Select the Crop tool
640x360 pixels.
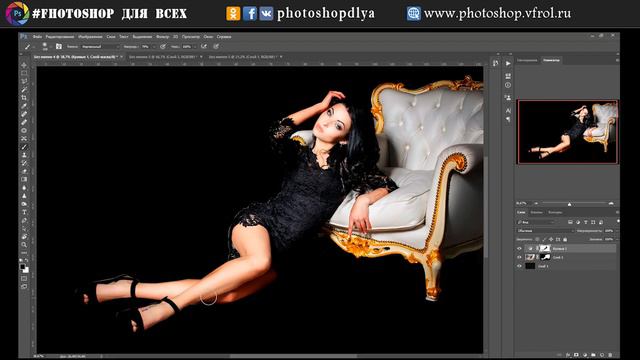pos(24,98)
